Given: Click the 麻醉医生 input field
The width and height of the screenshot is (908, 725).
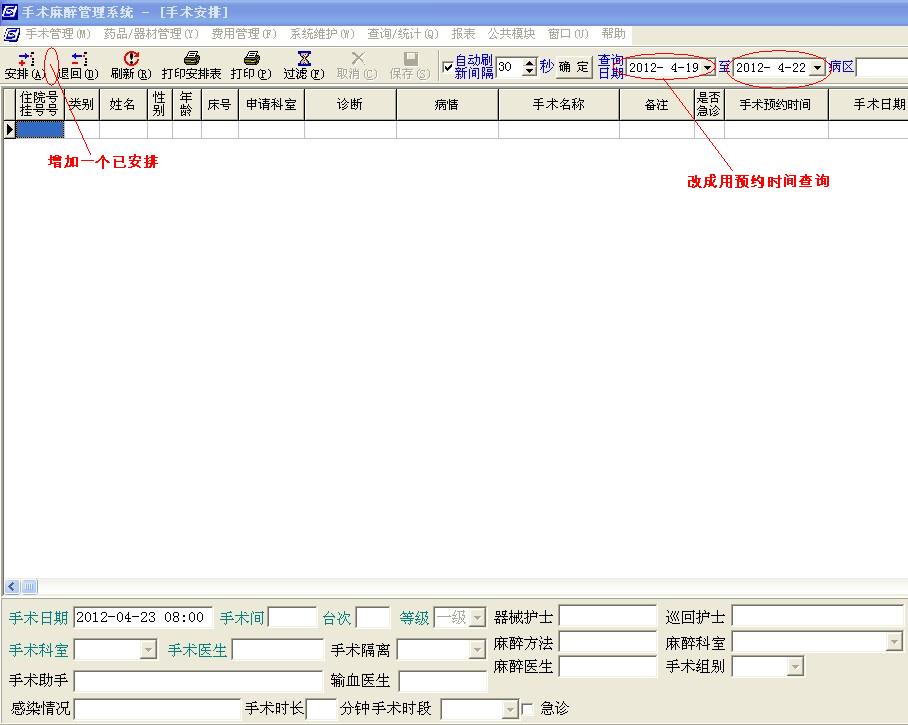Looking at the screenshot, I should click(x=607, y=667).
